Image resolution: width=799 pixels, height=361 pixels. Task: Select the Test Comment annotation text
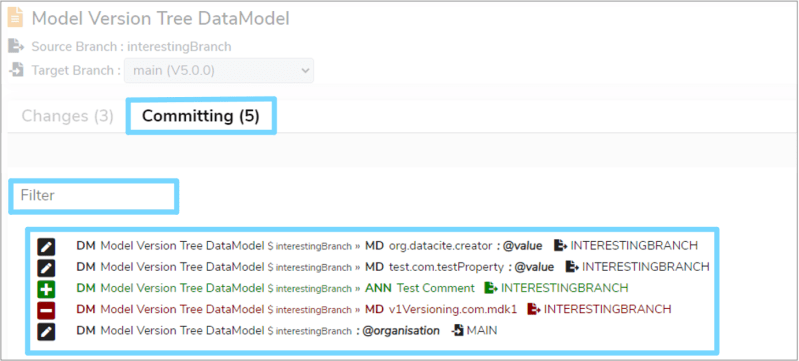[x=436, y=288]
